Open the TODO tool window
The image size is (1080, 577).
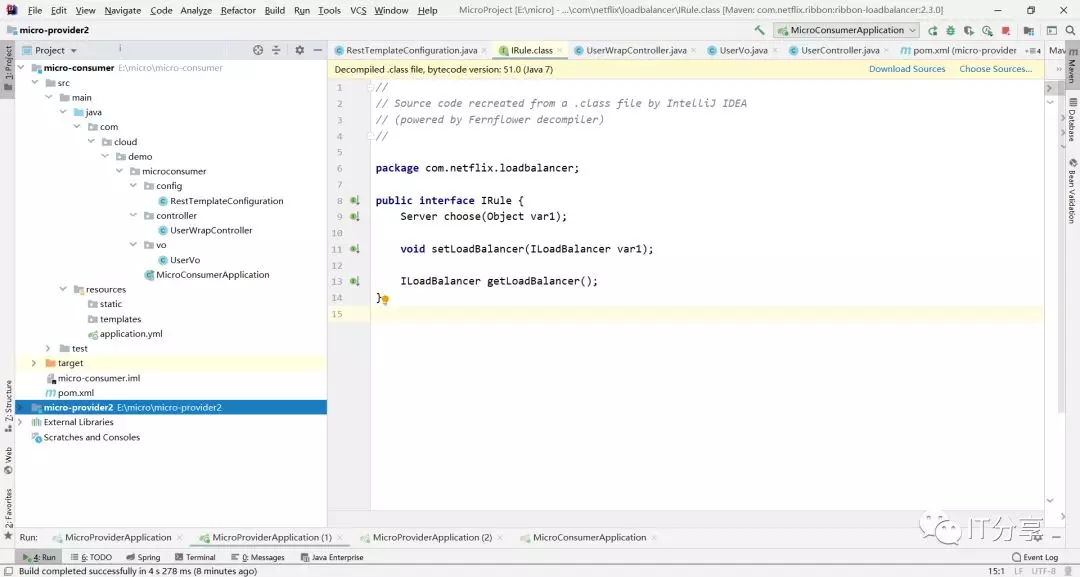91,557
